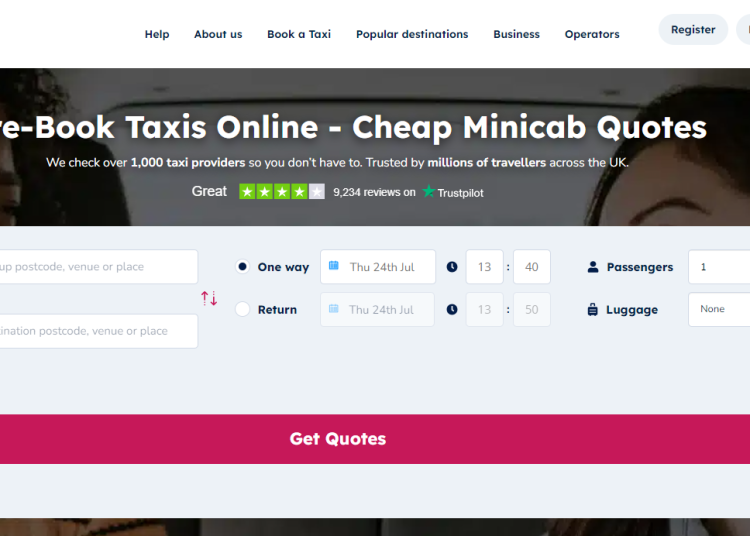Click the Return label text

click(x=277, y=309)
